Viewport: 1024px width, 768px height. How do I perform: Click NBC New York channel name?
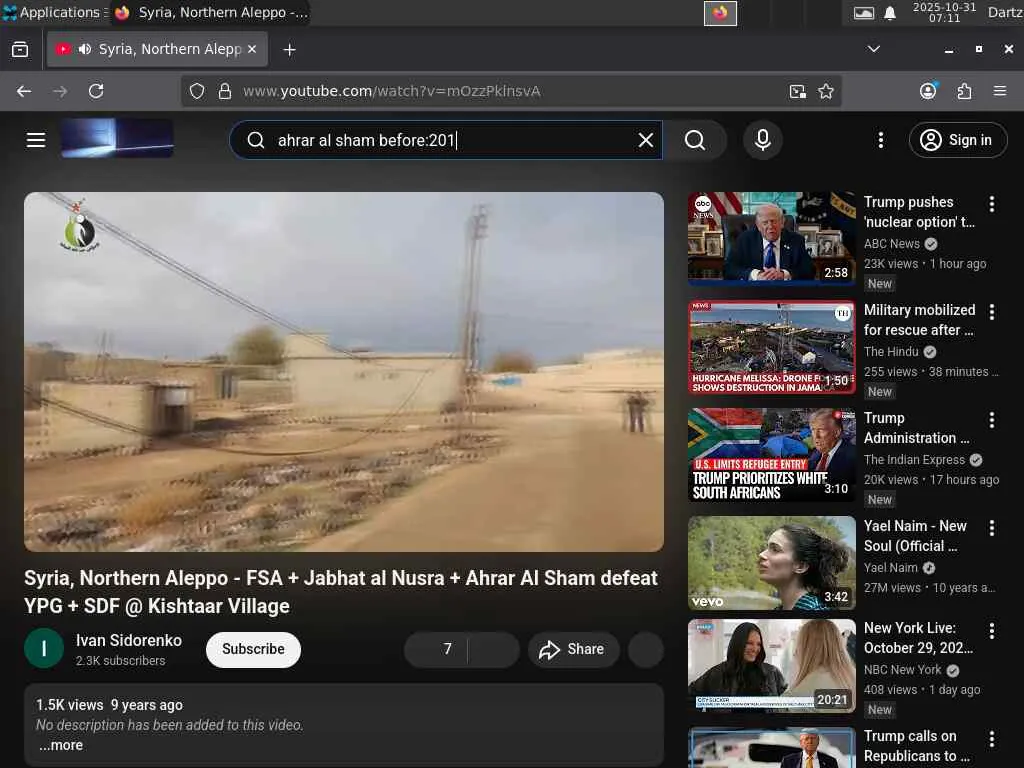(x=903, y=670)
